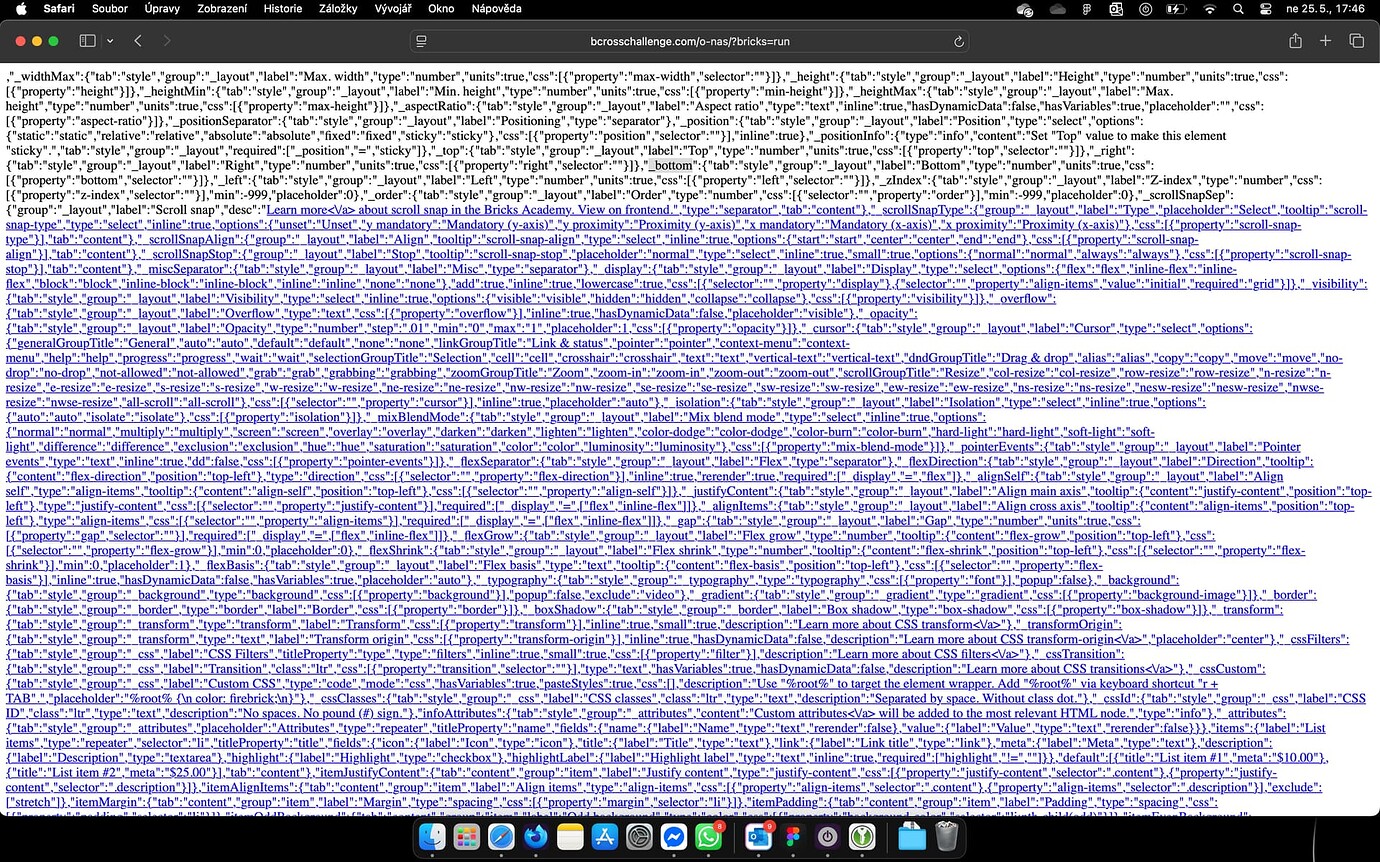This screenshot has height=862, width=1380.
Task: Launch Firefox from the Dock
Action: [x=535, y=837]
